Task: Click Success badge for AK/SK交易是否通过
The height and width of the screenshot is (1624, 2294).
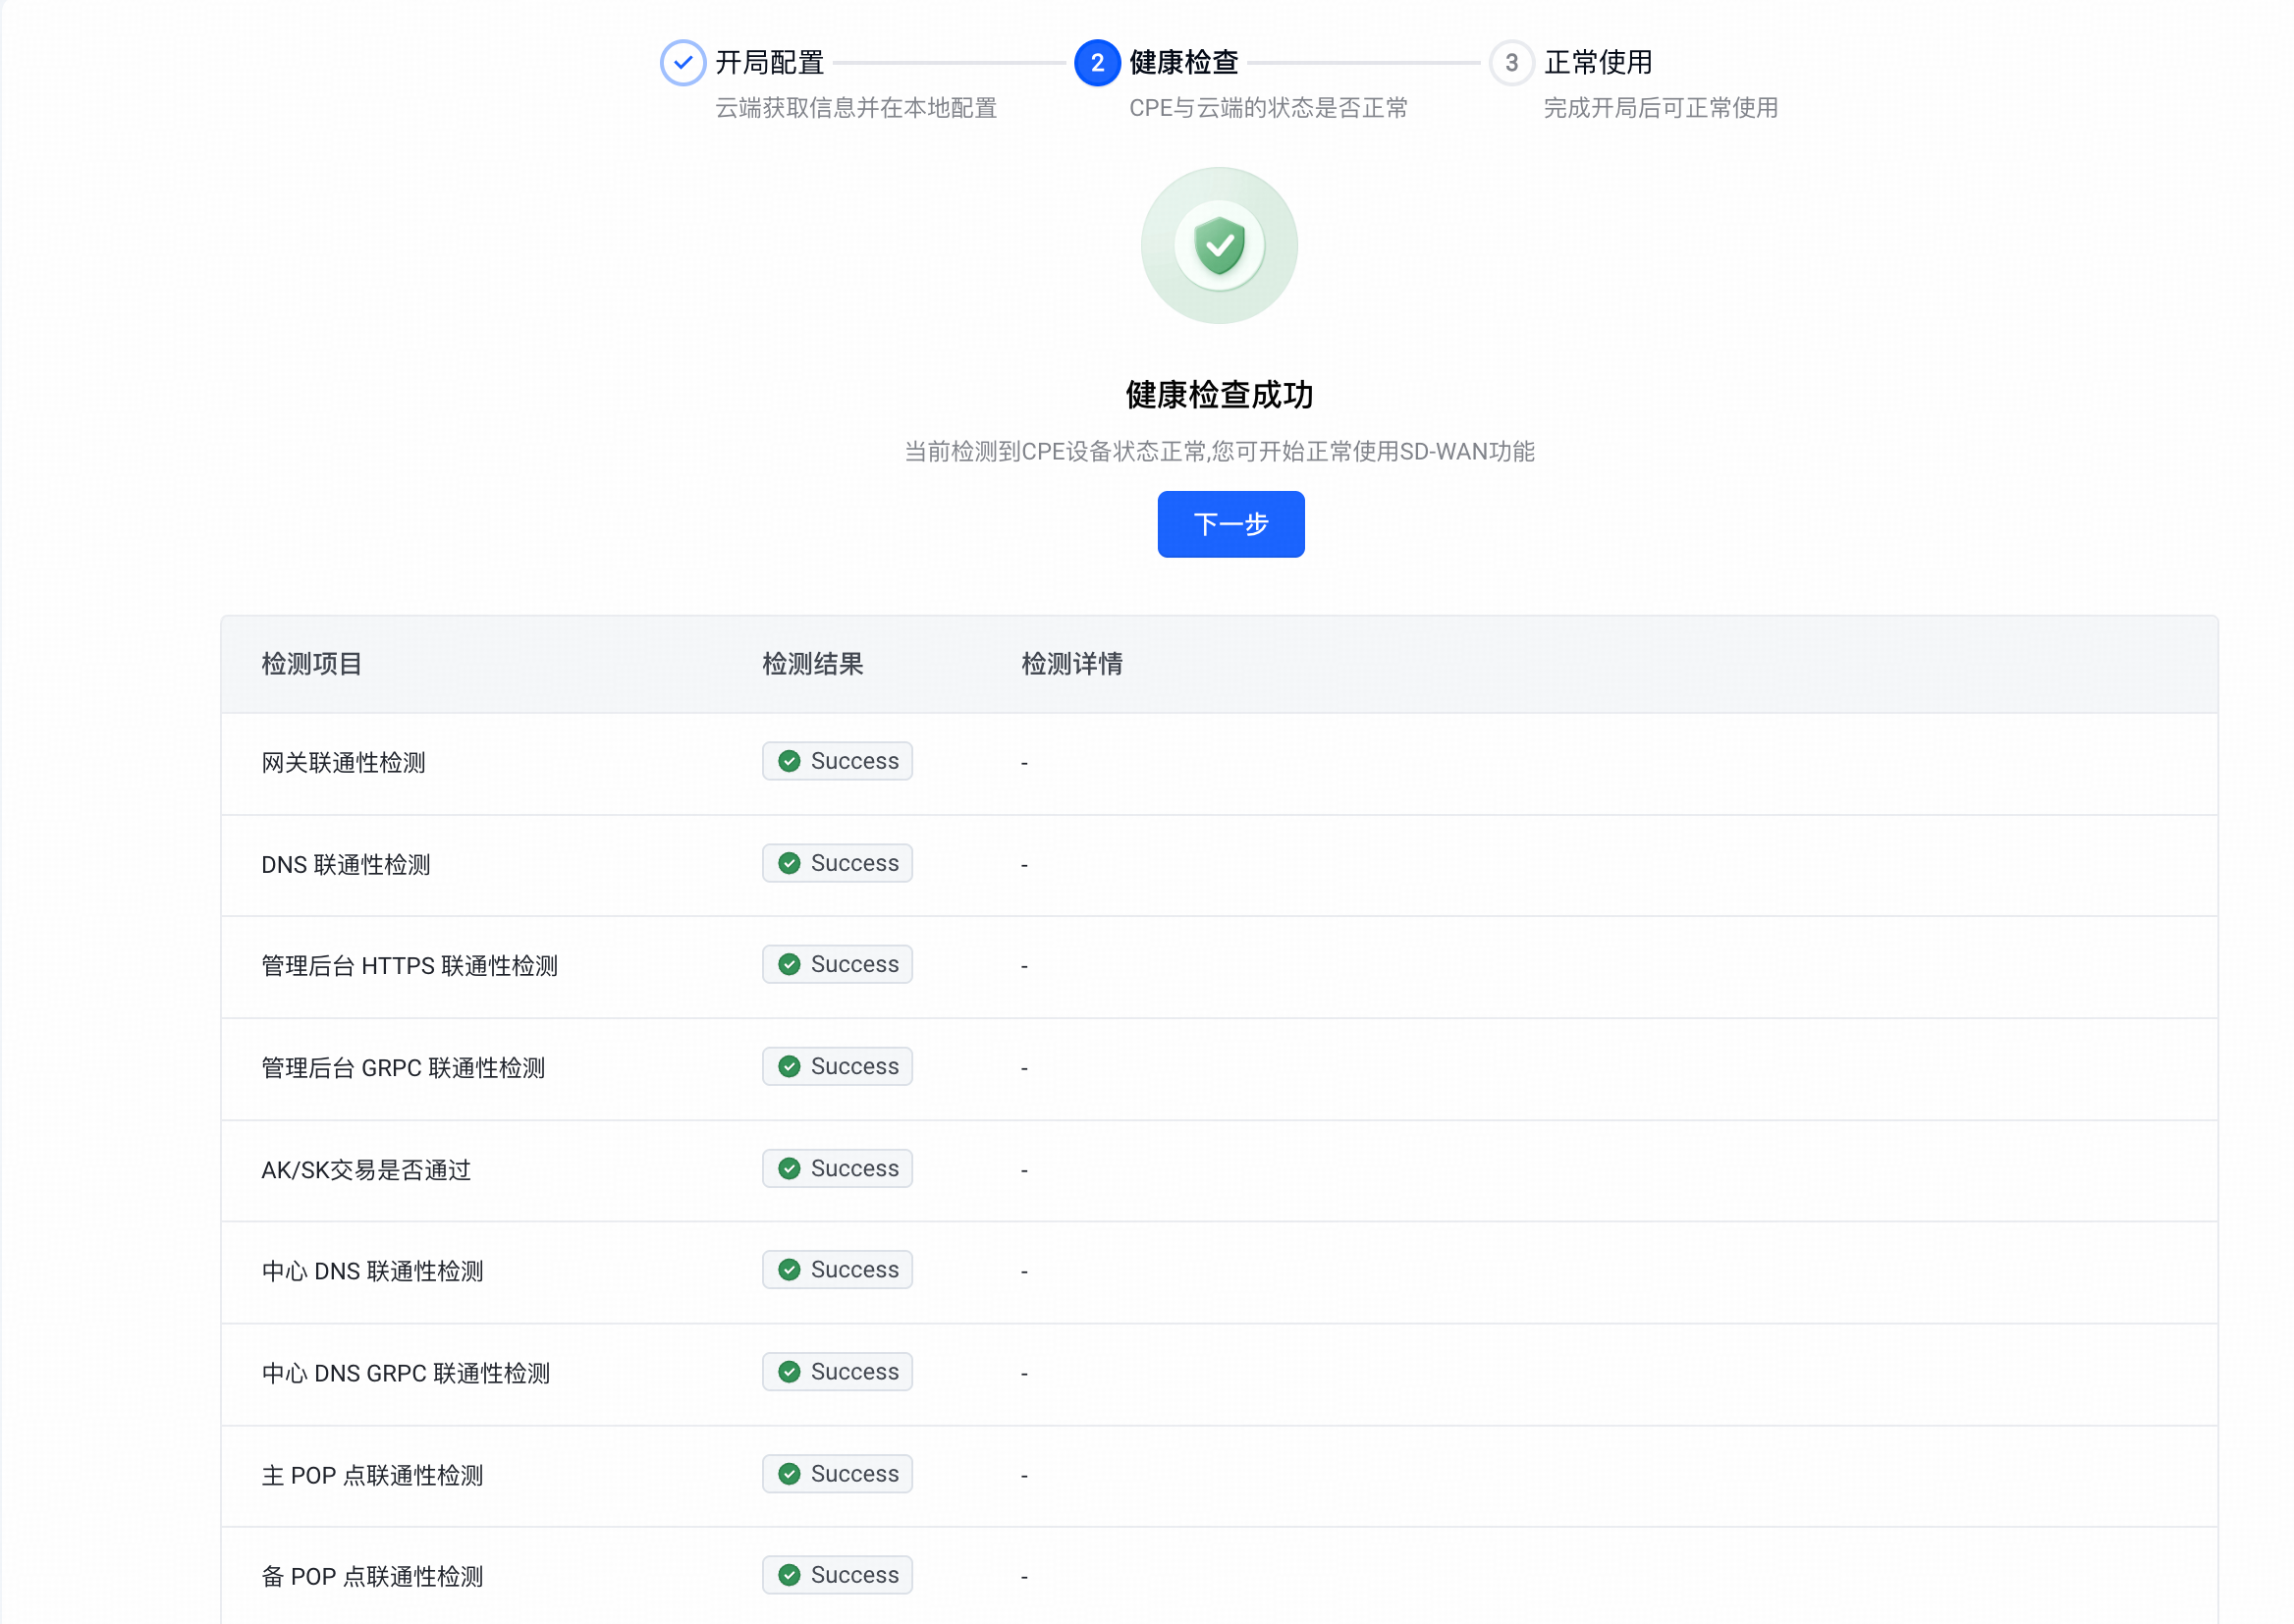Action: [x=837, y=1168]
